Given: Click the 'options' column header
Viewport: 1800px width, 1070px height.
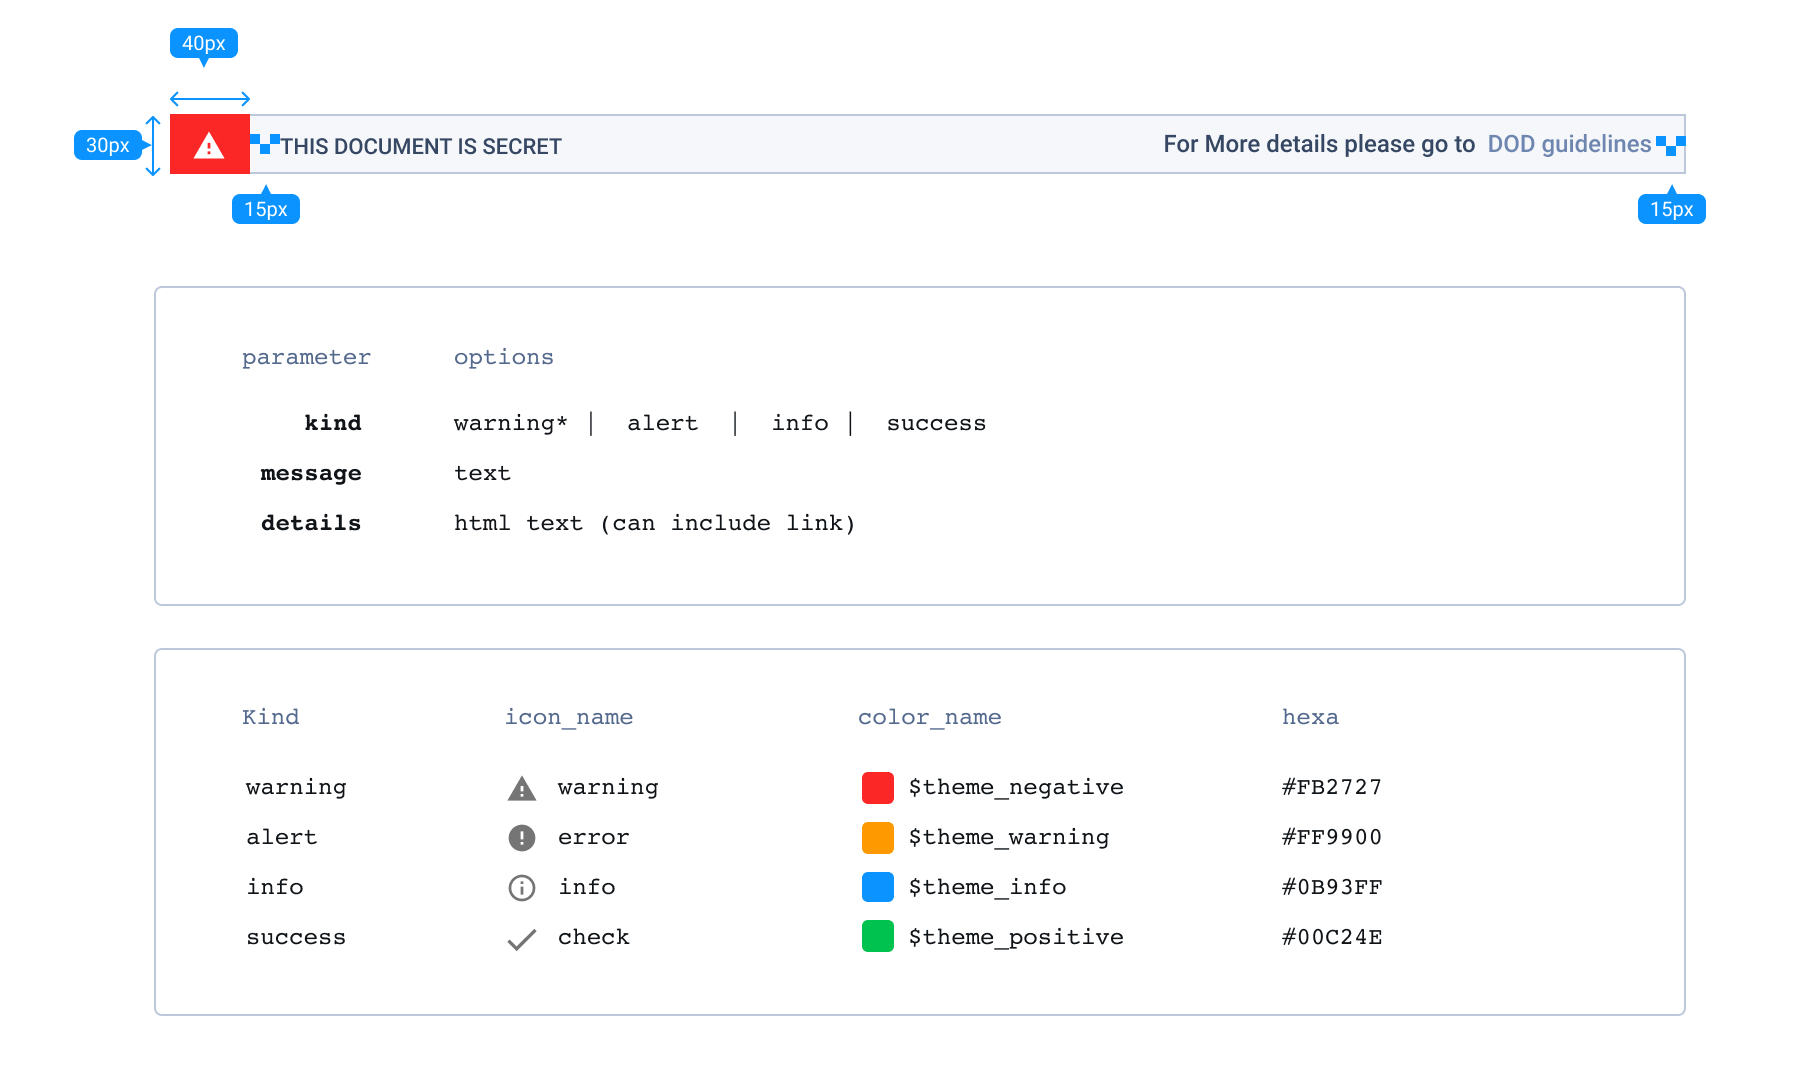Looking at the screenshot, I should tap(504, 358).
